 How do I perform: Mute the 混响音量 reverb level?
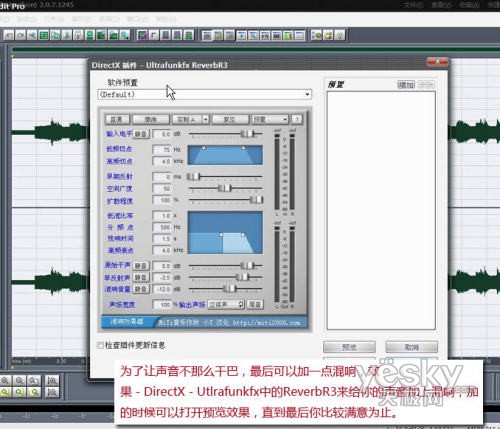tap(141, 289)
